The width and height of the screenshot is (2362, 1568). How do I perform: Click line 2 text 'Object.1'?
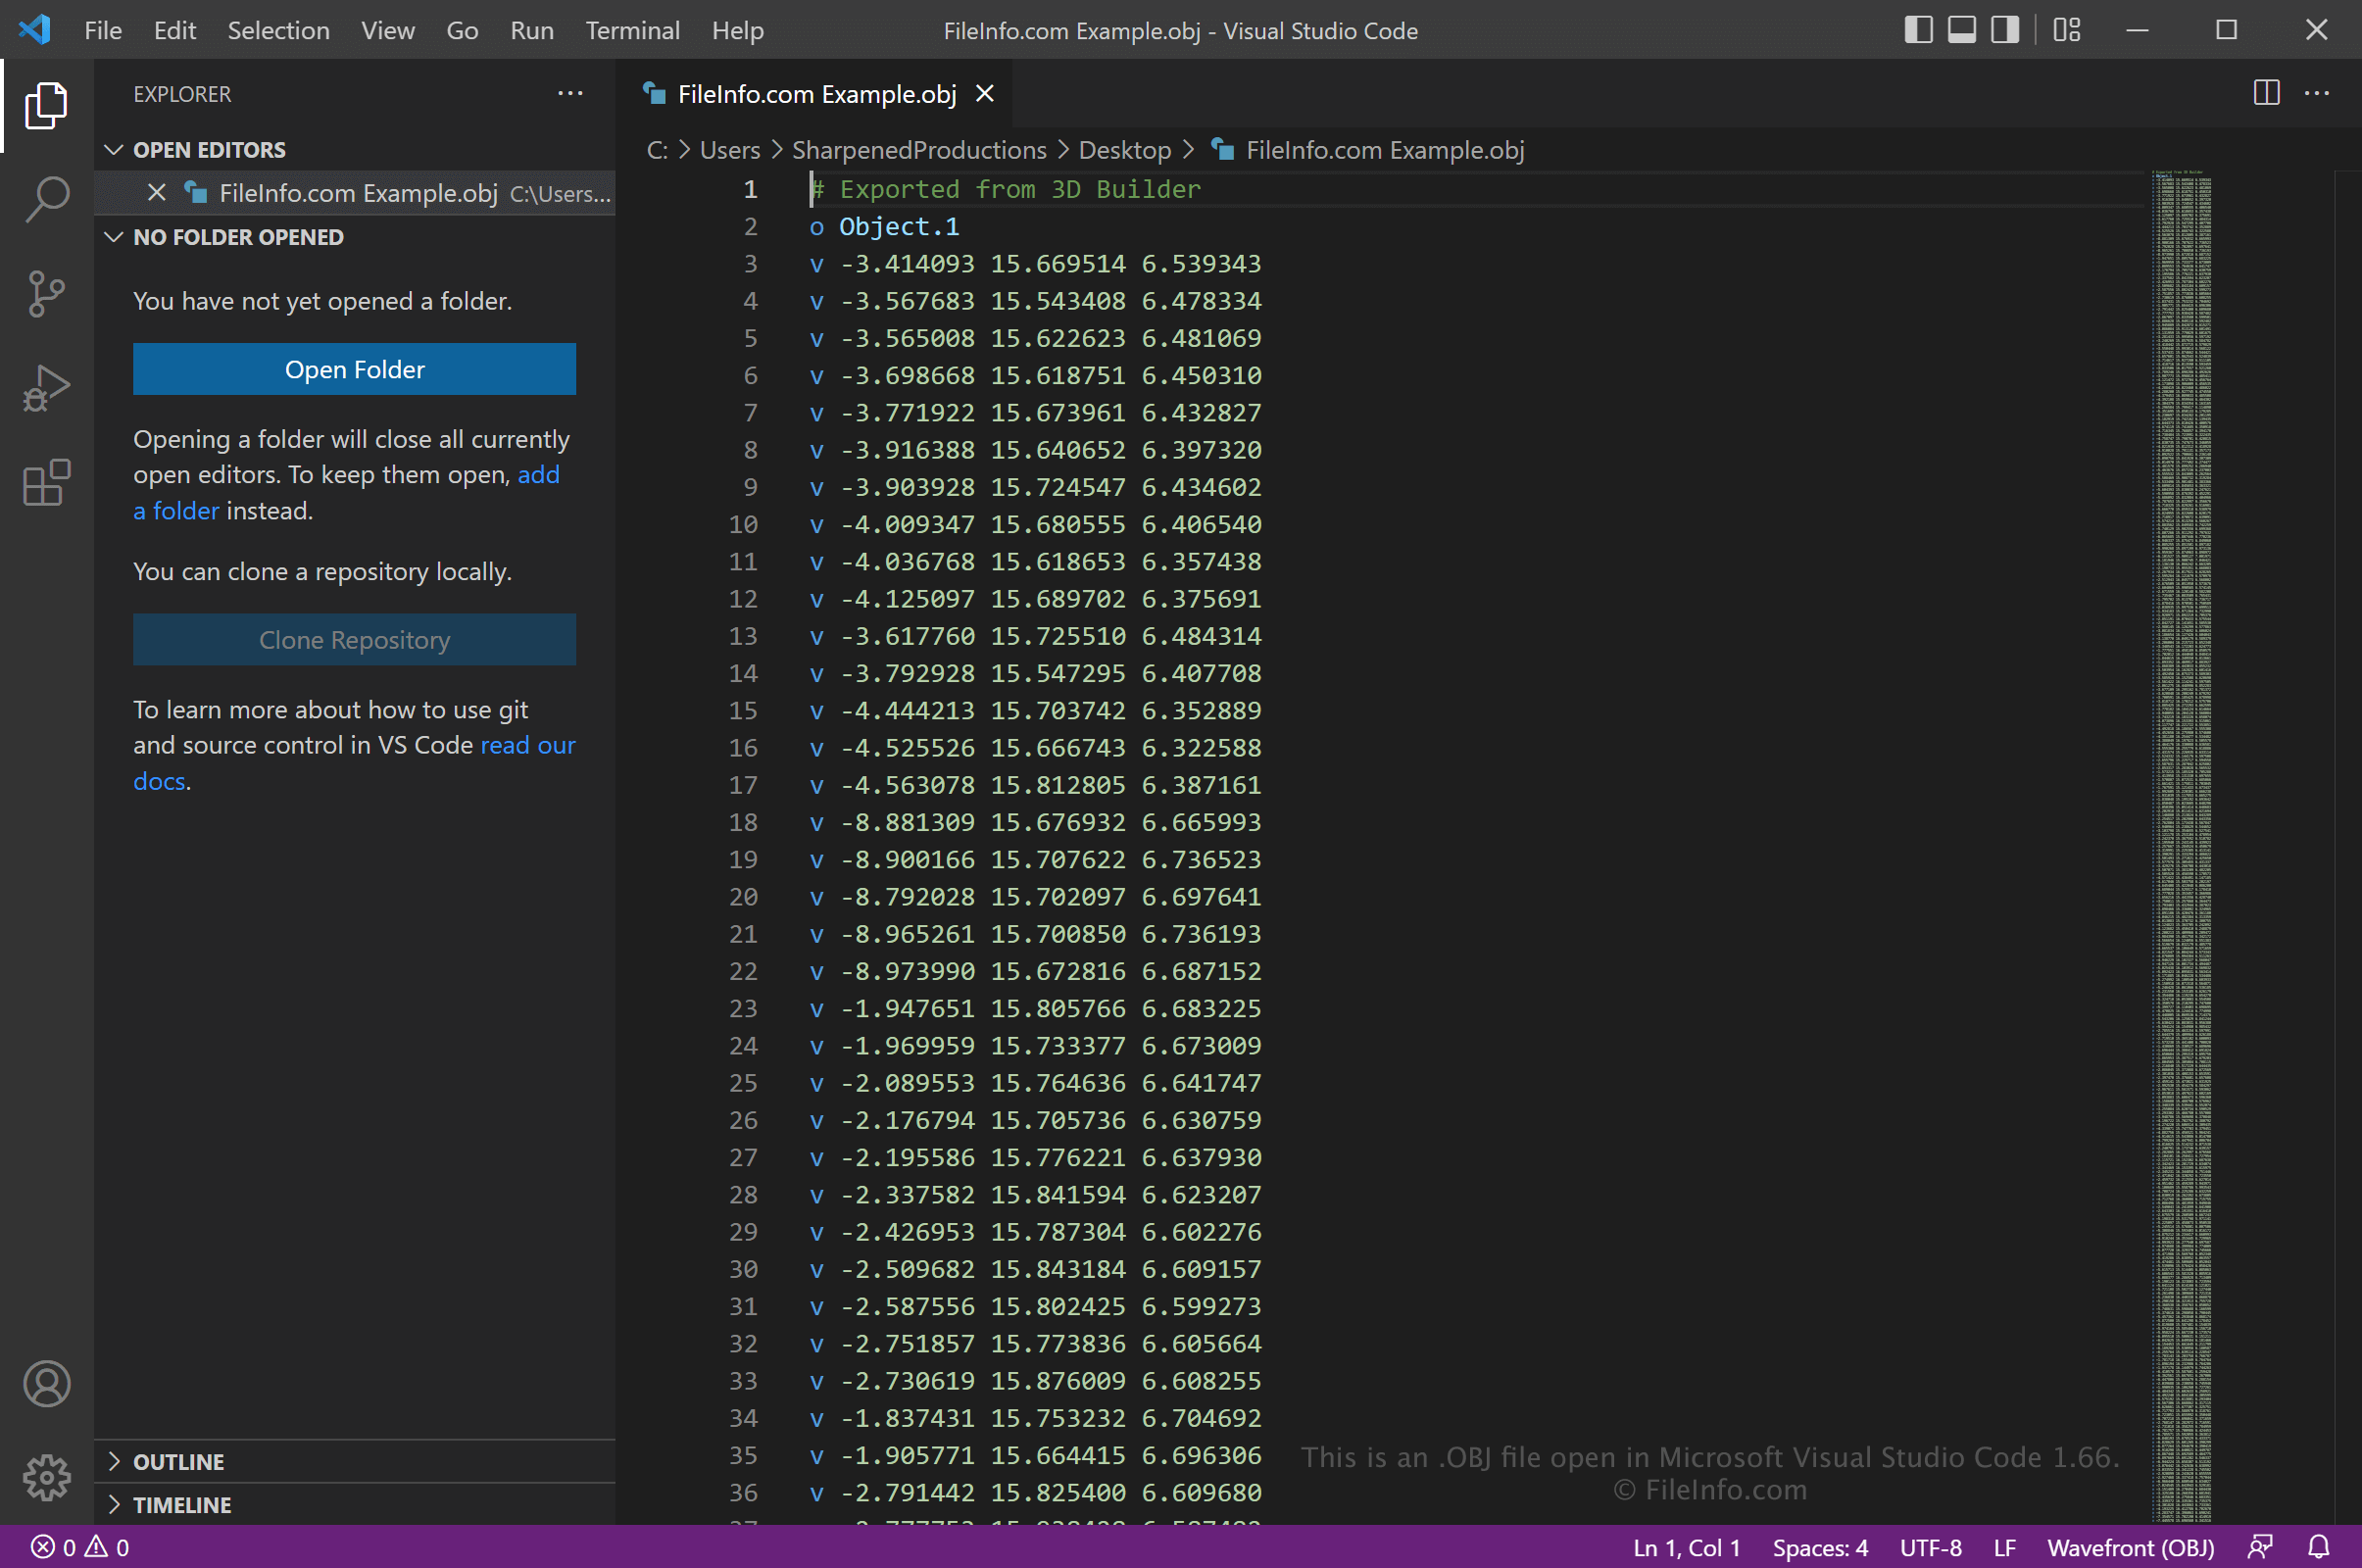(899, 227)
